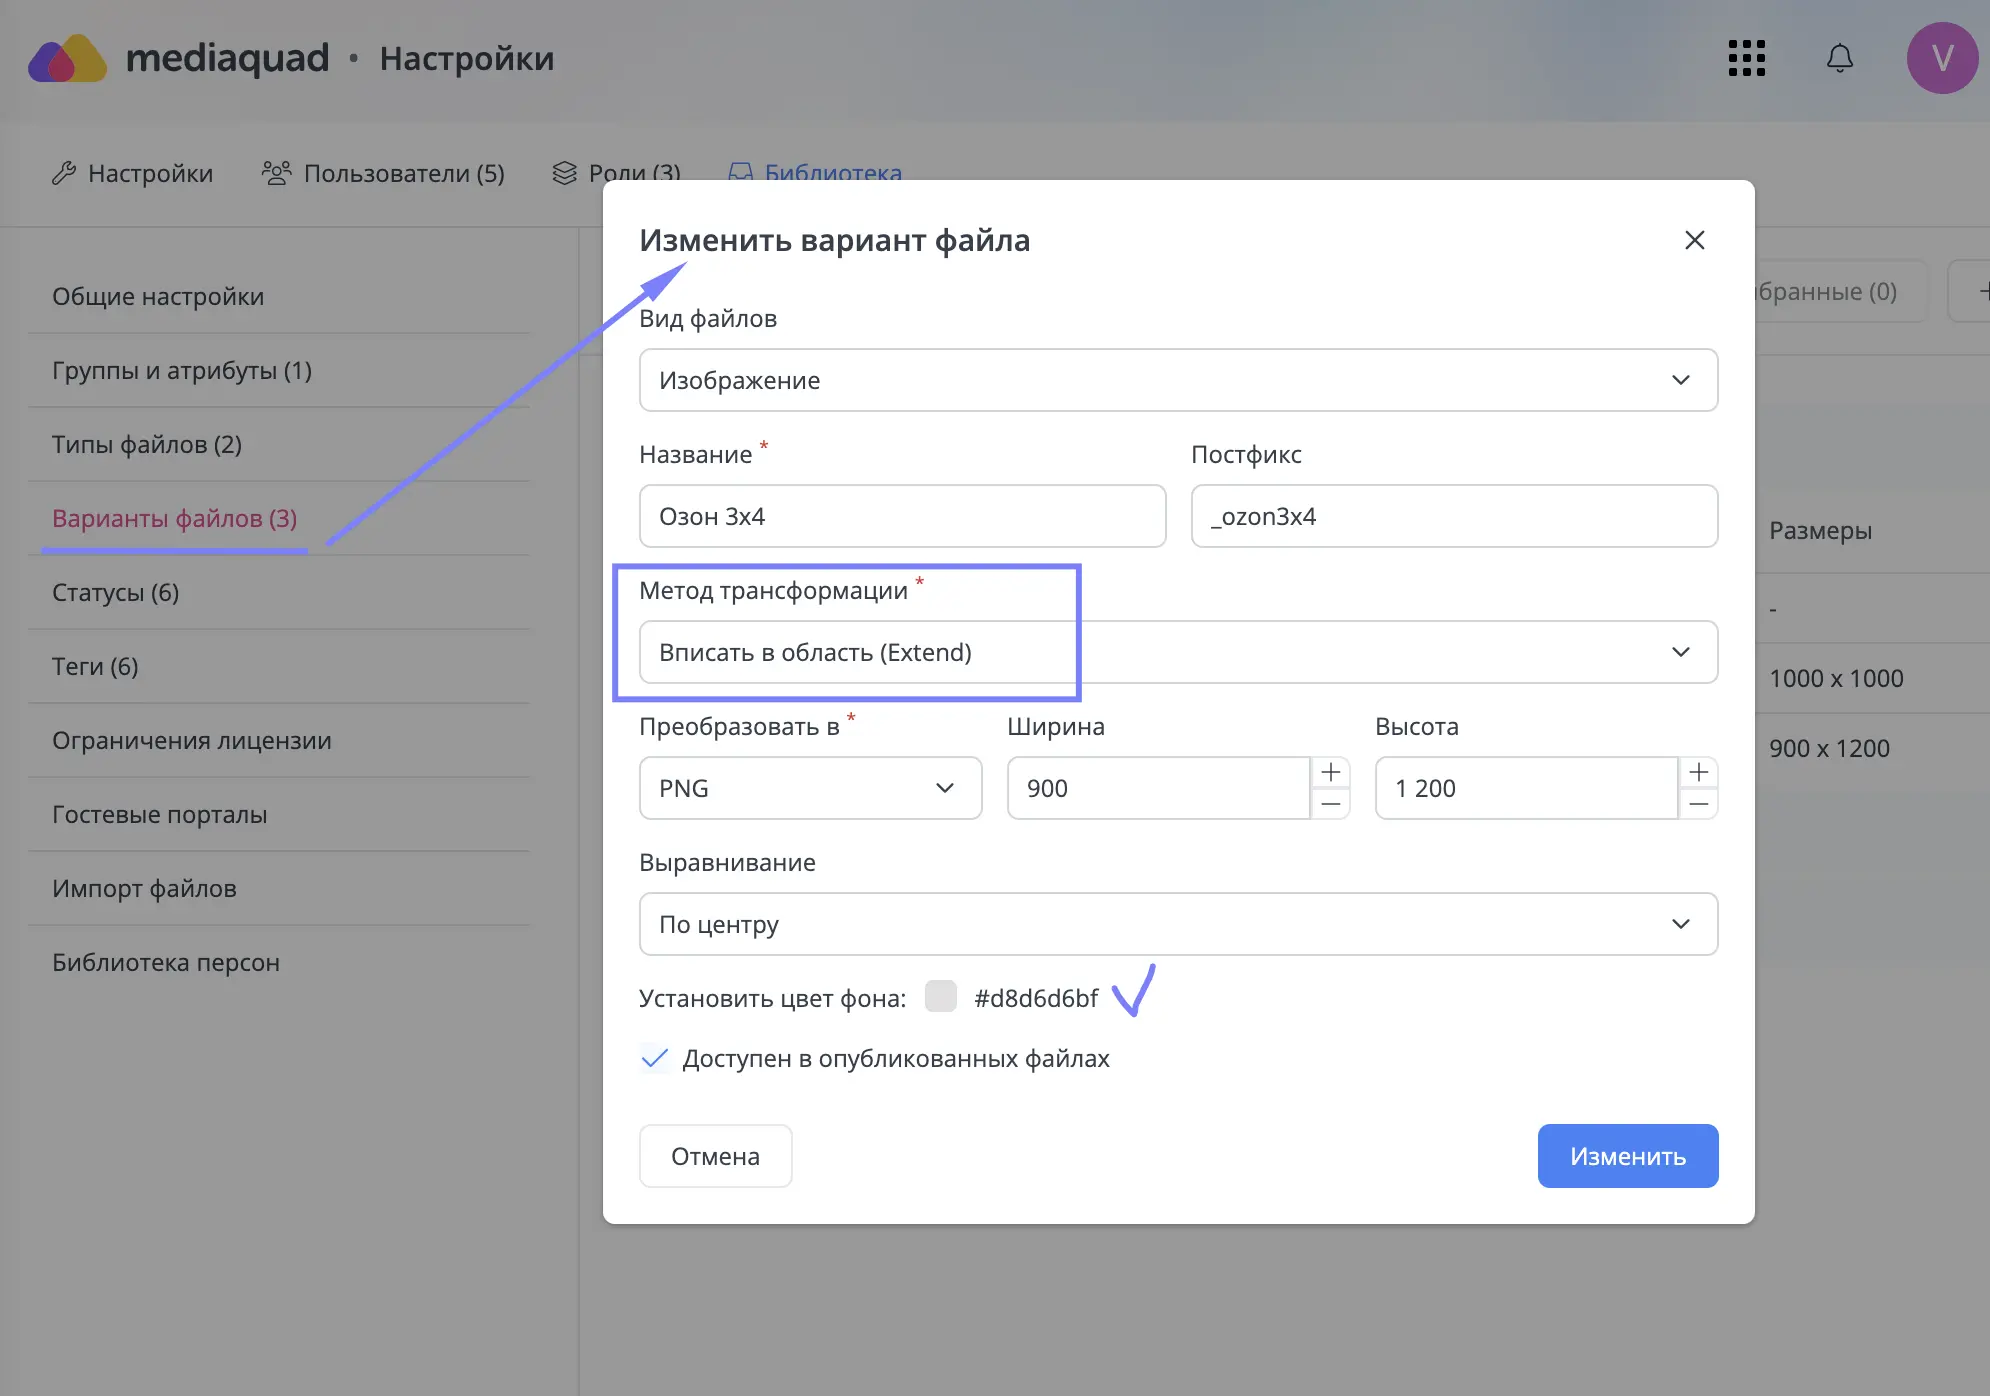Click the layers icon beside Роли
The image size is (1990, 1396).
click(x=564, y=173)
